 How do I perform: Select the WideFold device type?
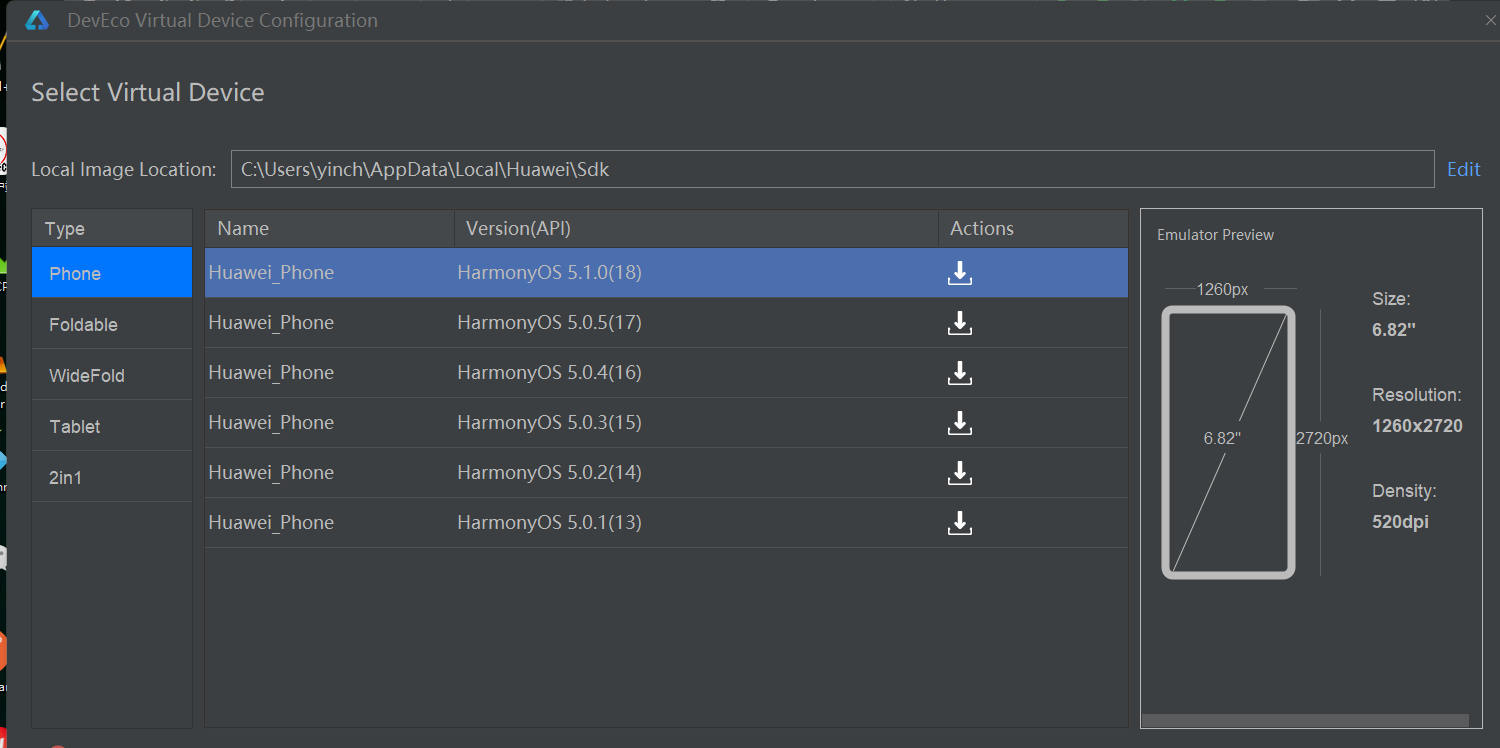tap(112, 375)
